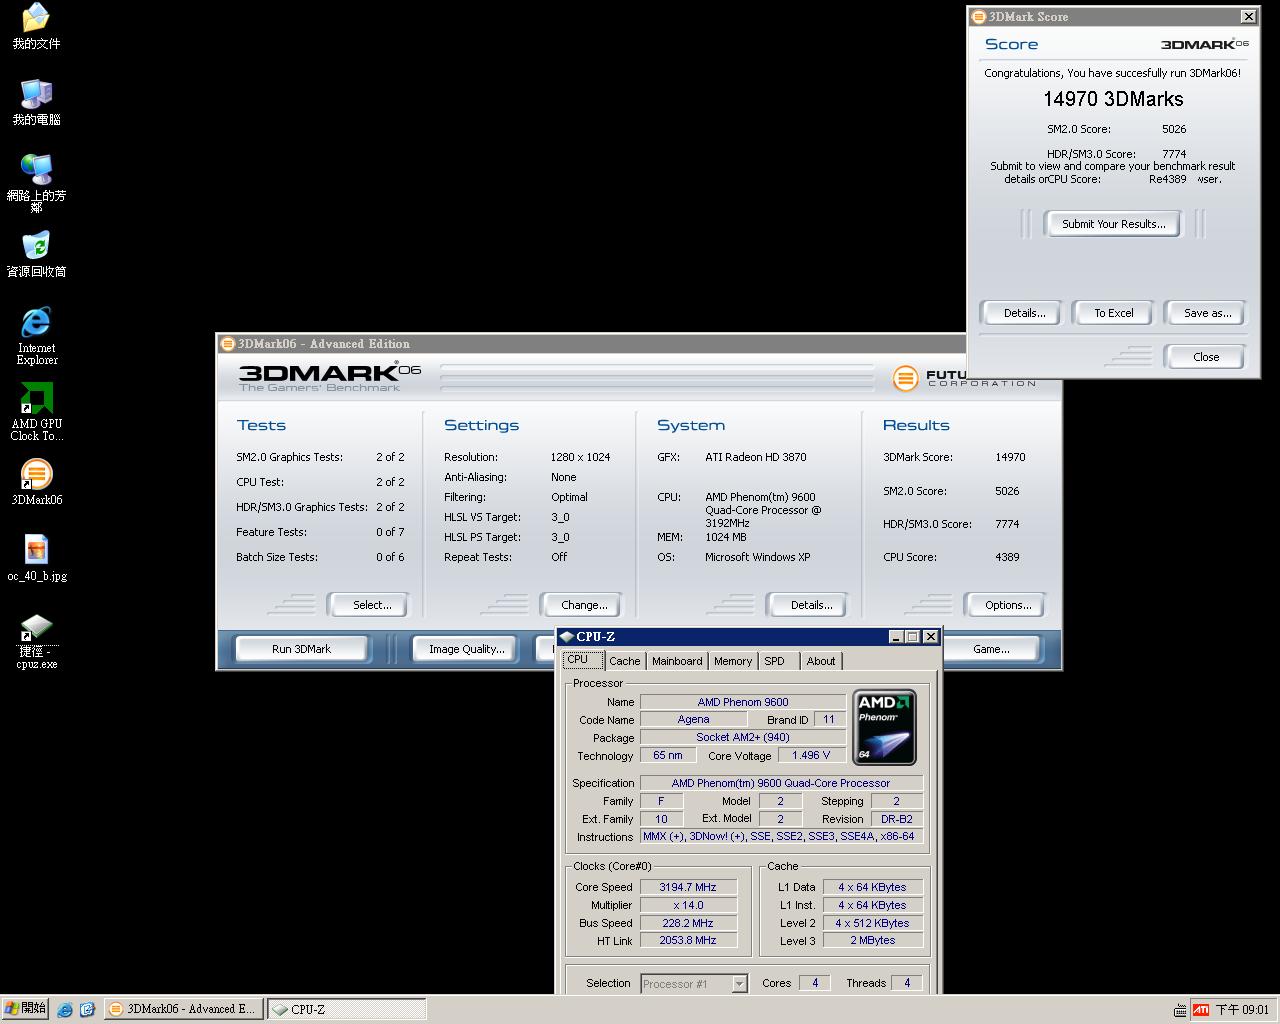Click the Technology value 65 nm
The width and height of the screenshot is (1280, 1024).
coord(668,755)
